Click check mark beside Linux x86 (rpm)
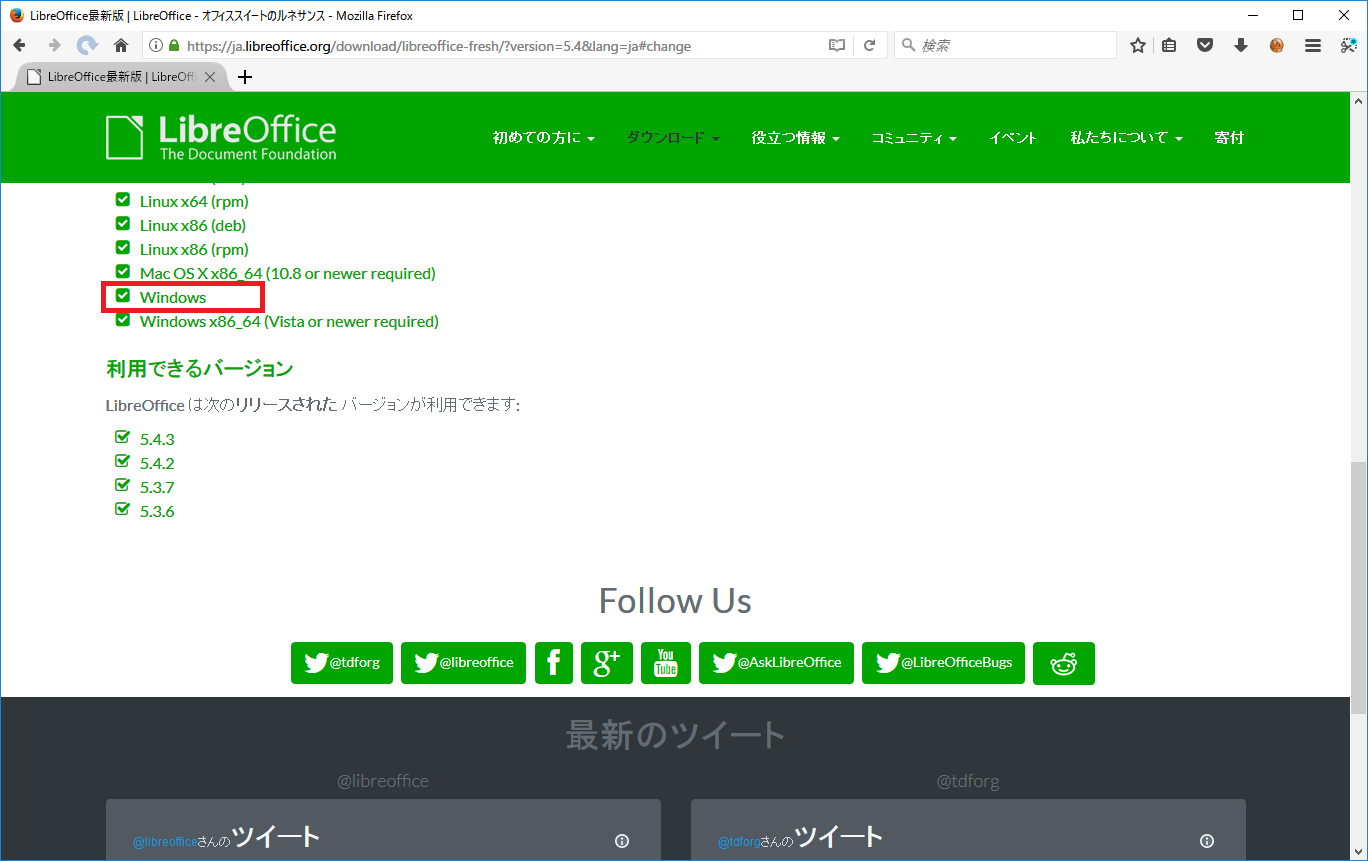Screen dimensions: 1368x861 coord(123,248)
